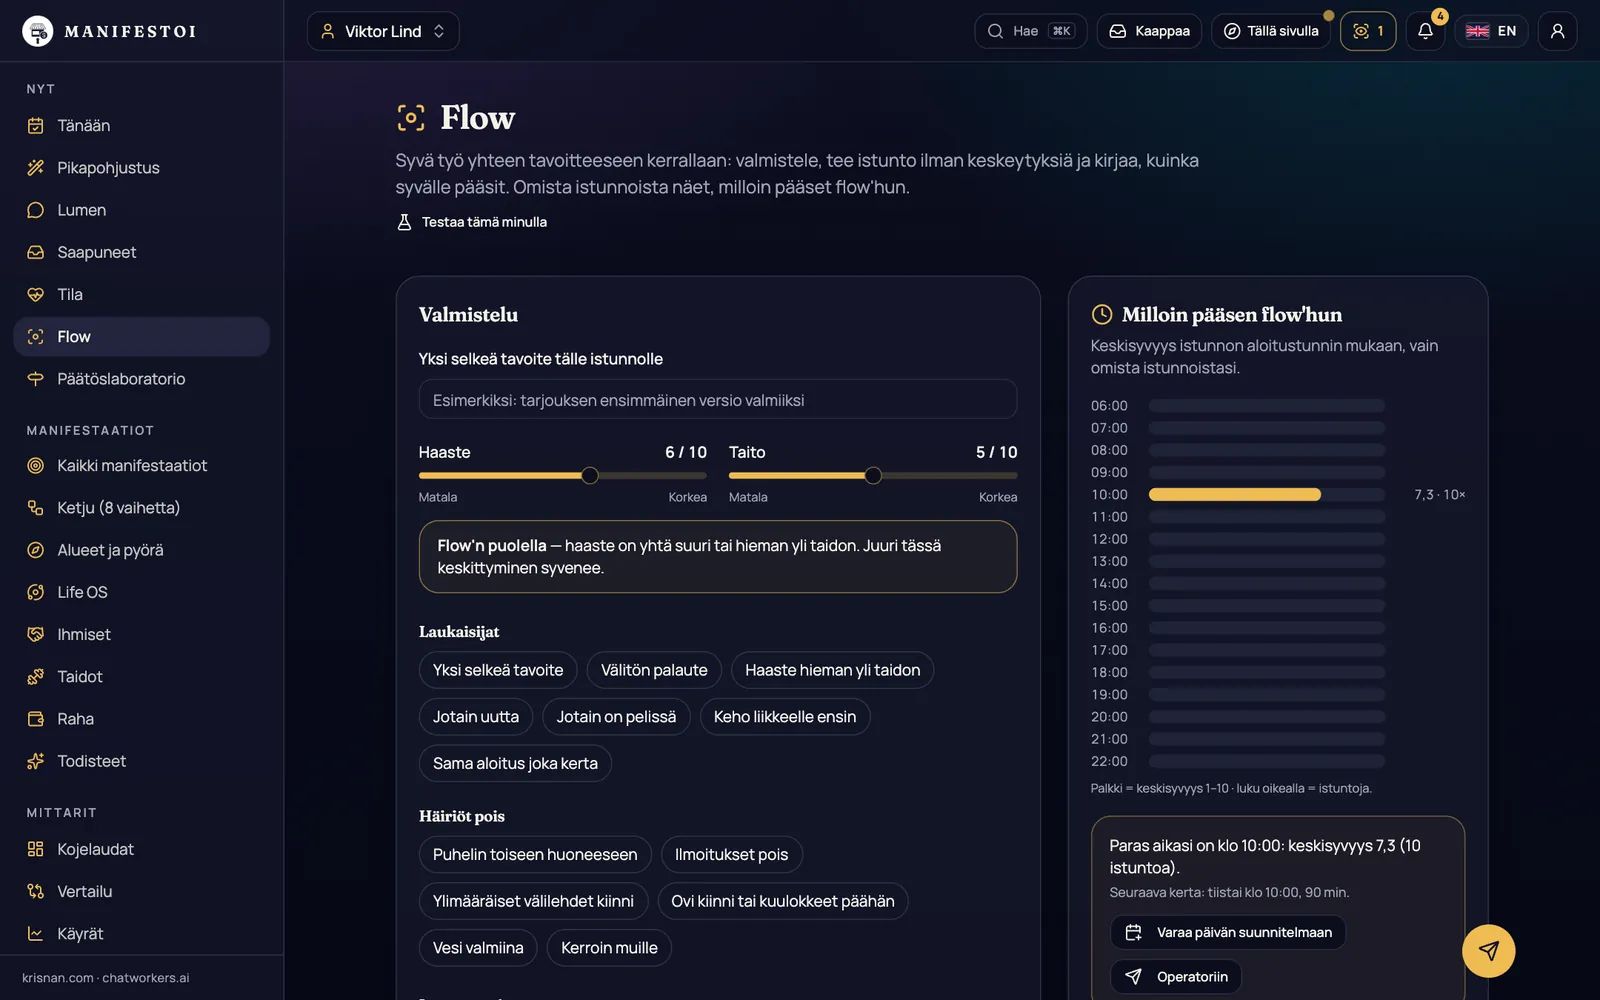Click the Operatoriin button

(x=1176, y=977)
